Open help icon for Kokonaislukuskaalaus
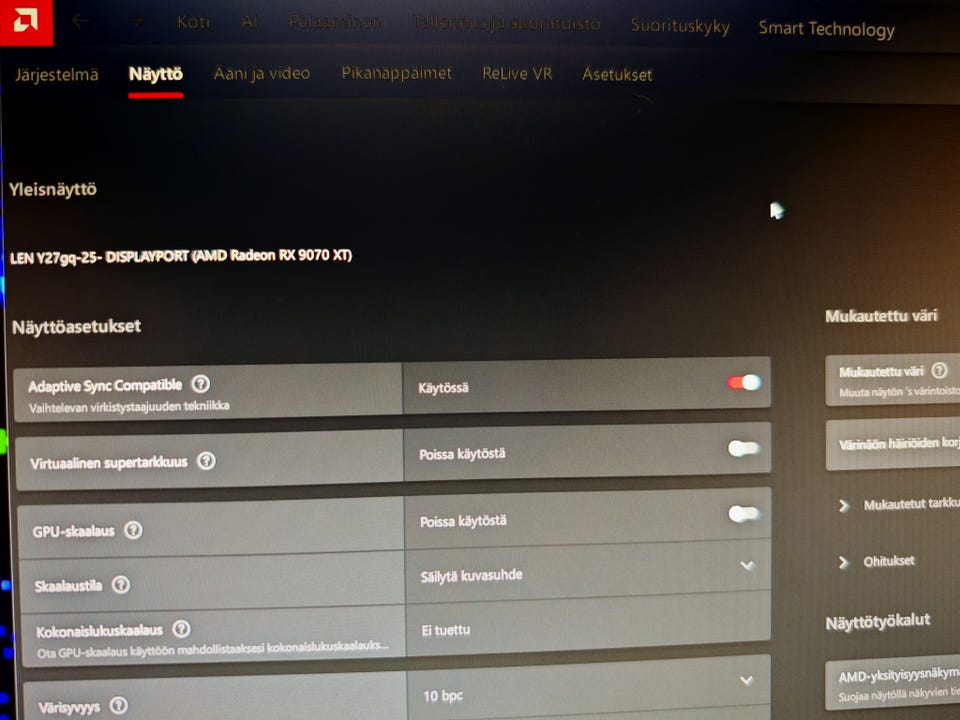The width and height of the screenshot is (960, 720). (181, 628)
